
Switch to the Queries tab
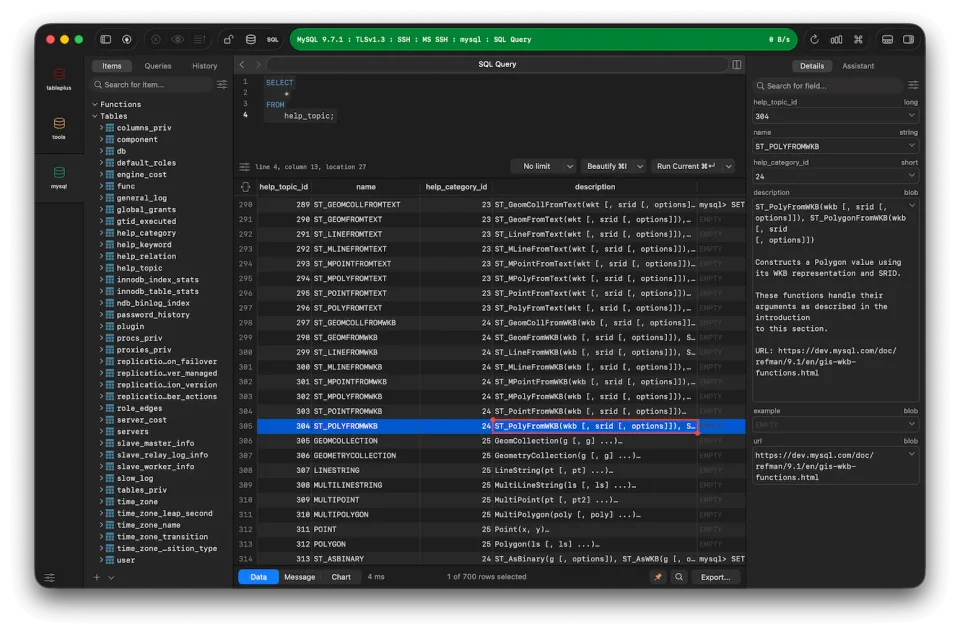[x=157, y=65]
